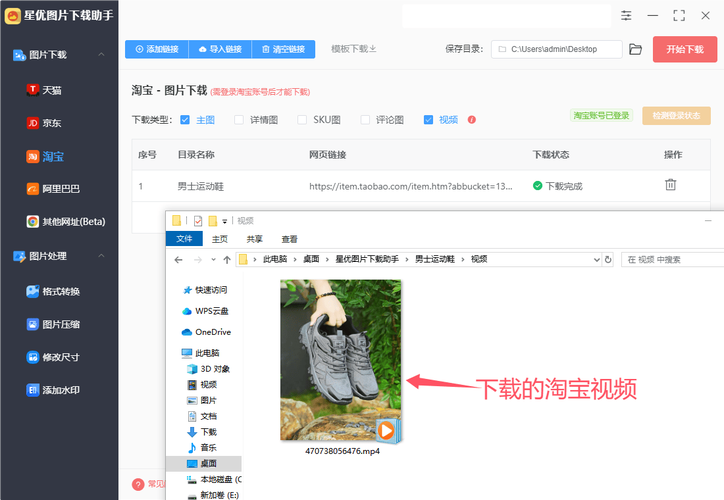
Task: Click the red info icon beside 视频
Action: click(471, 120)
